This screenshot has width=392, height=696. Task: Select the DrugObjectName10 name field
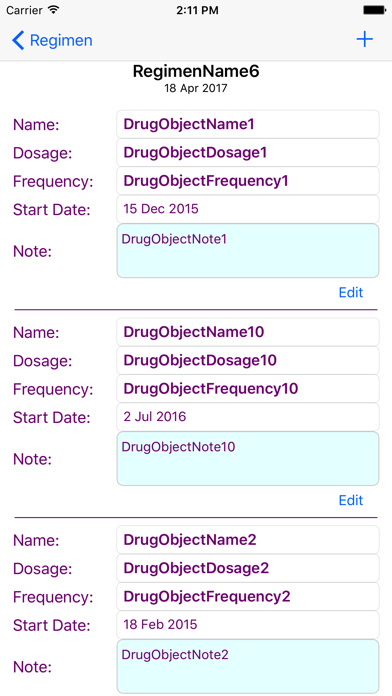(x=248, y=332)
